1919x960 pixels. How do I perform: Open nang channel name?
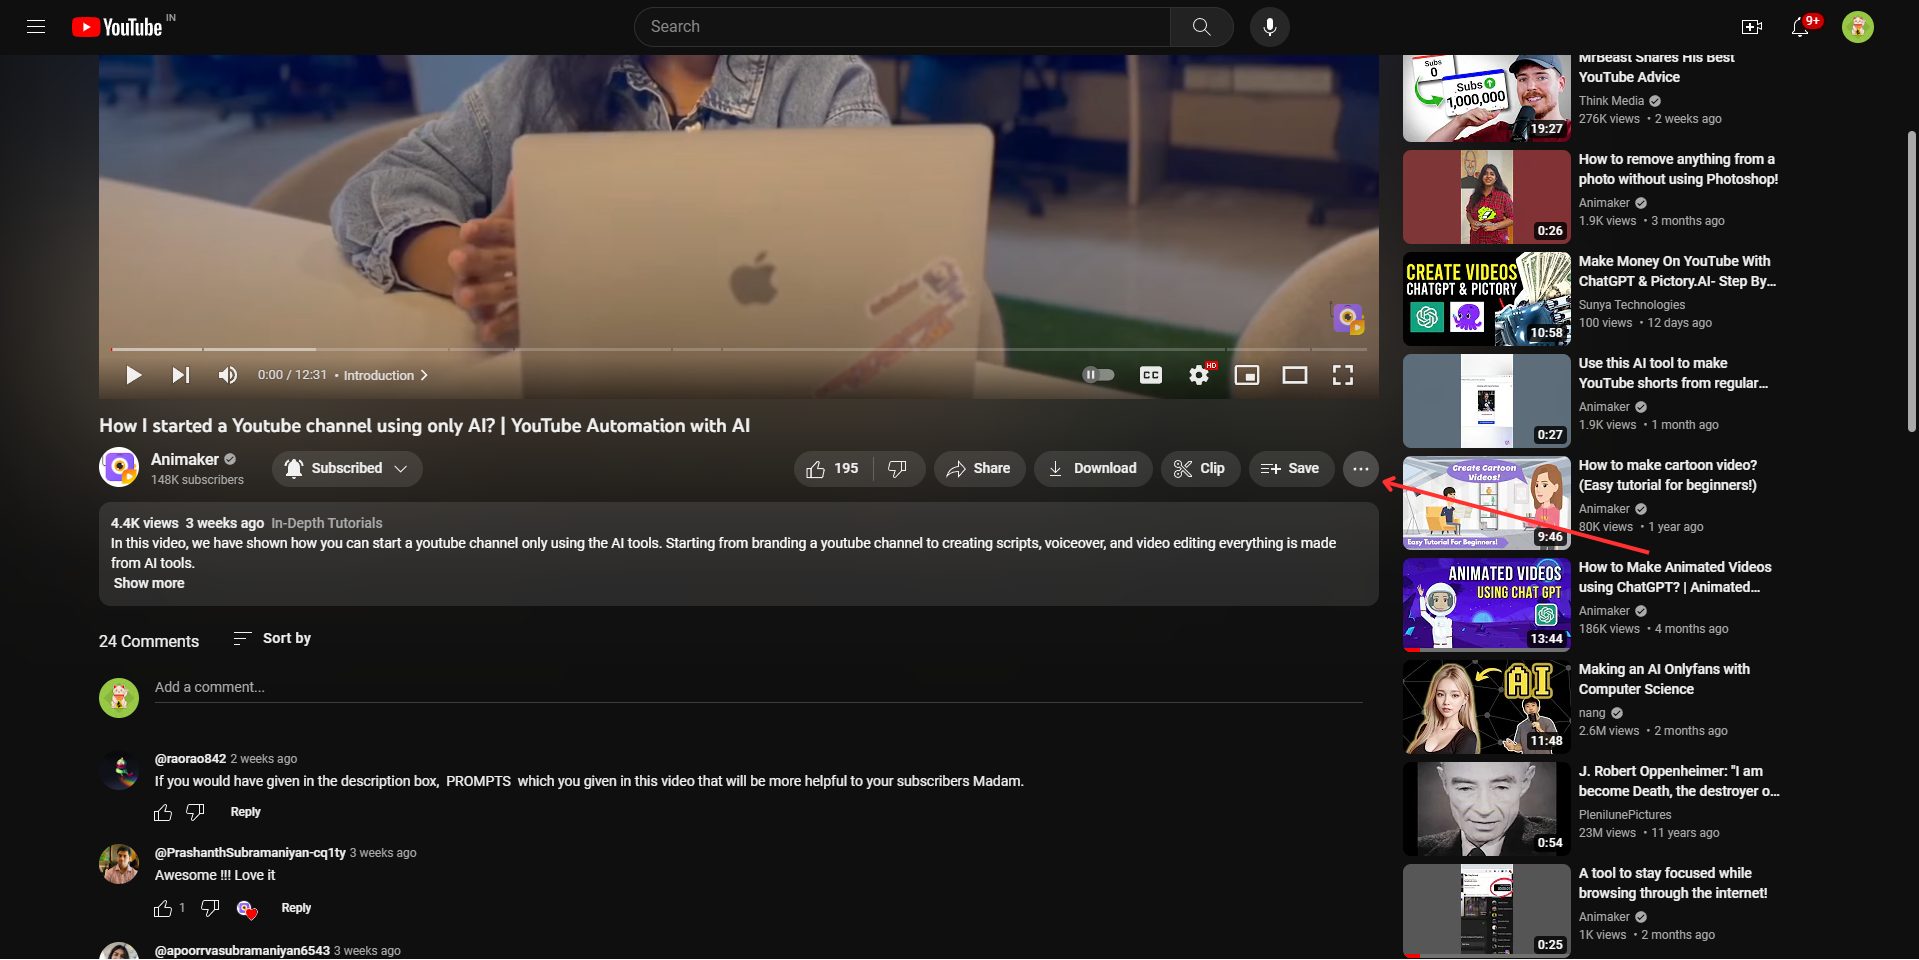(1592, 713)
